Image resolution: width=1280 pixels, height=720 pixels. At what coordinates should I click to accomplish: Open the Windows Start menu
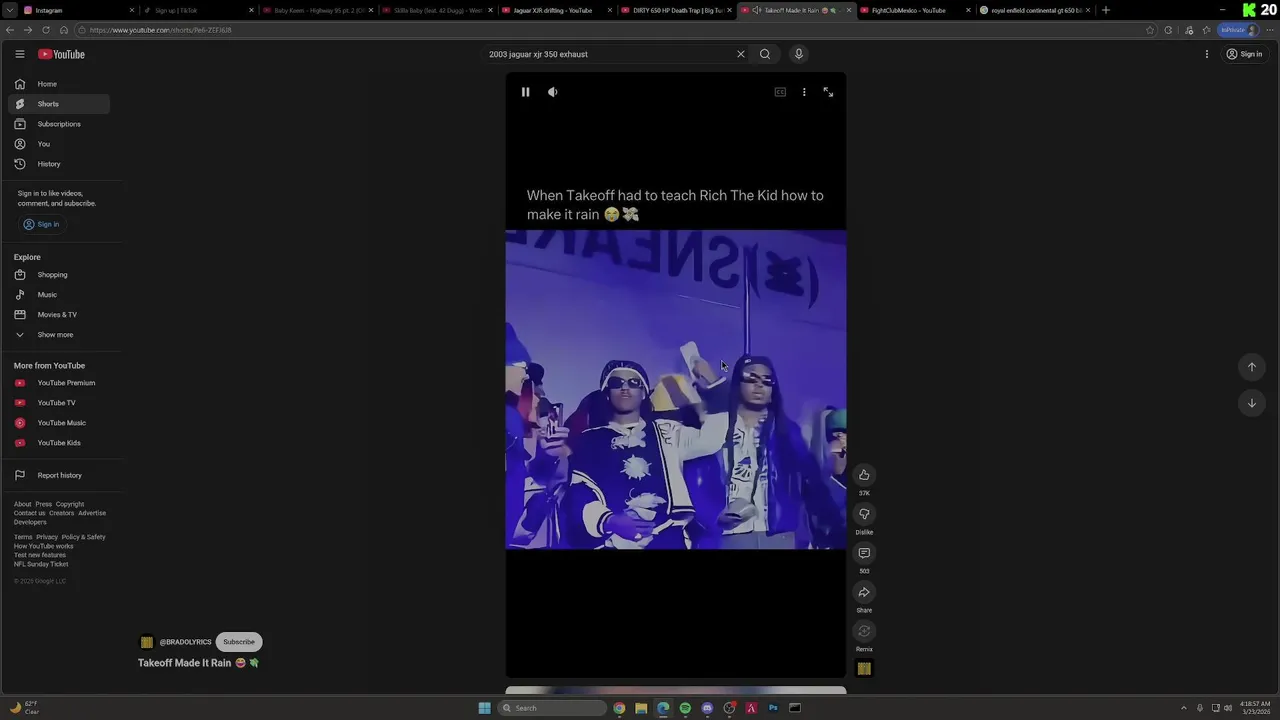[484, 708]
